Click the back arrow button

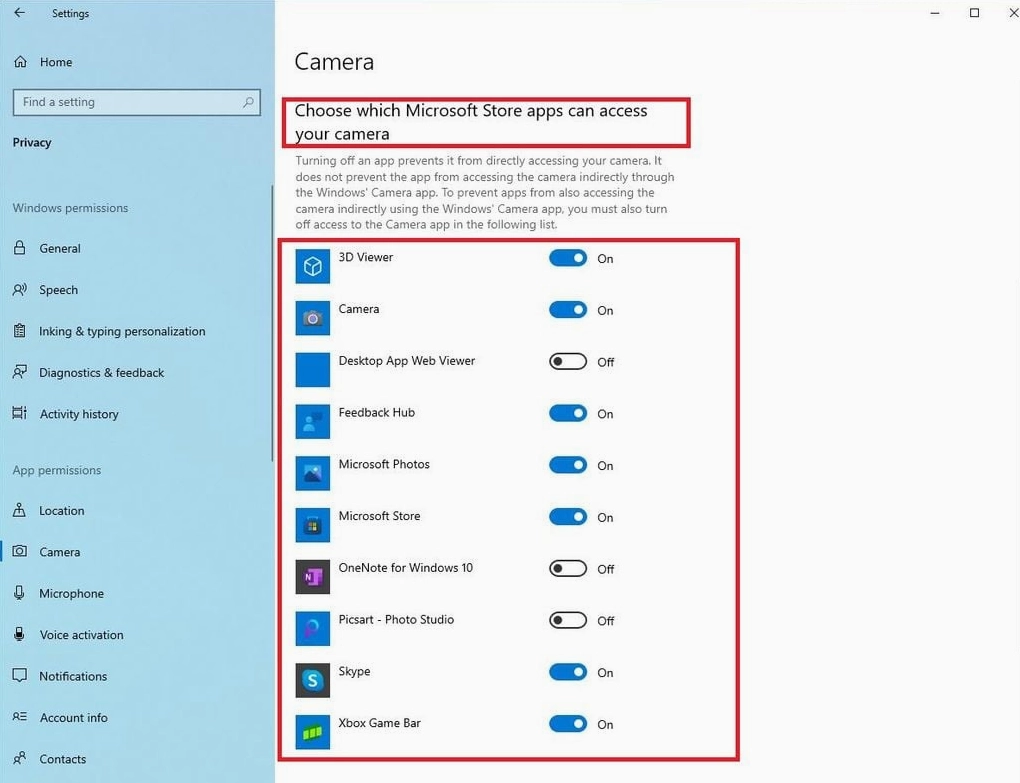click(19, 13)
